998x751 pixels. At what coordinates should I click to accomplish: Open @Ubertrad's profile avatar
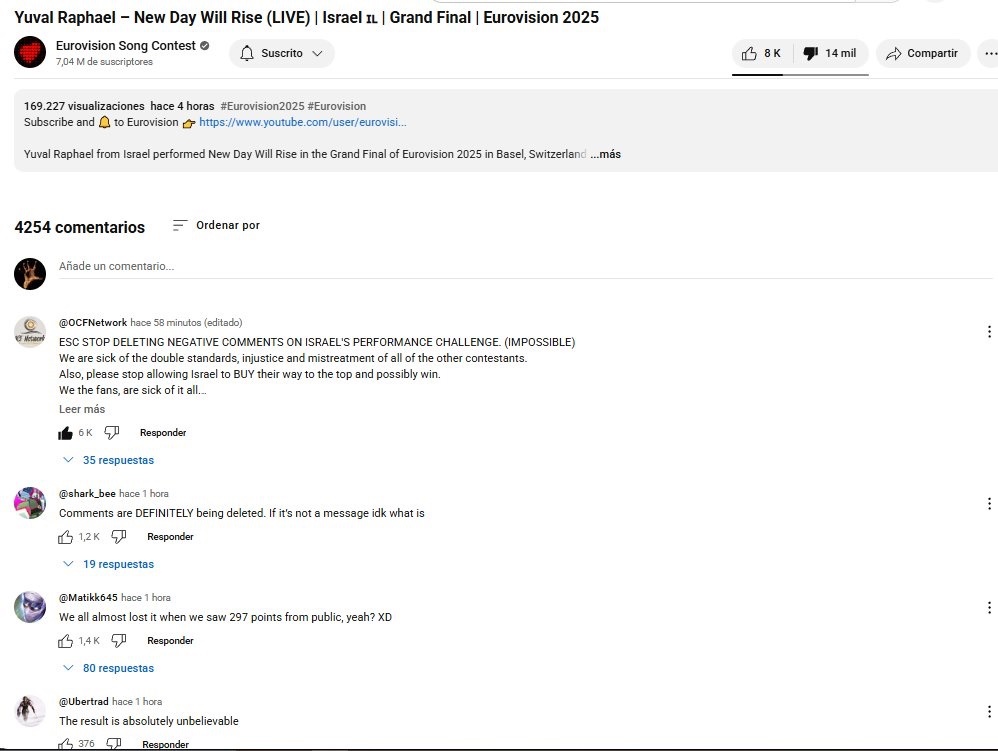(30, 710)
